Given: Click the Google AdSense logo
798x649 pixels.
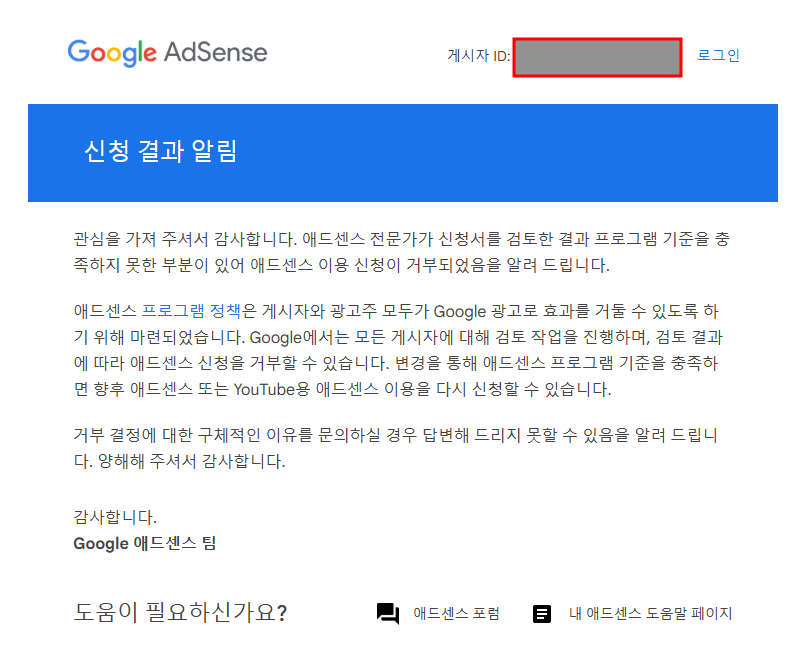Looking at the screenshot, I should 167,53.
